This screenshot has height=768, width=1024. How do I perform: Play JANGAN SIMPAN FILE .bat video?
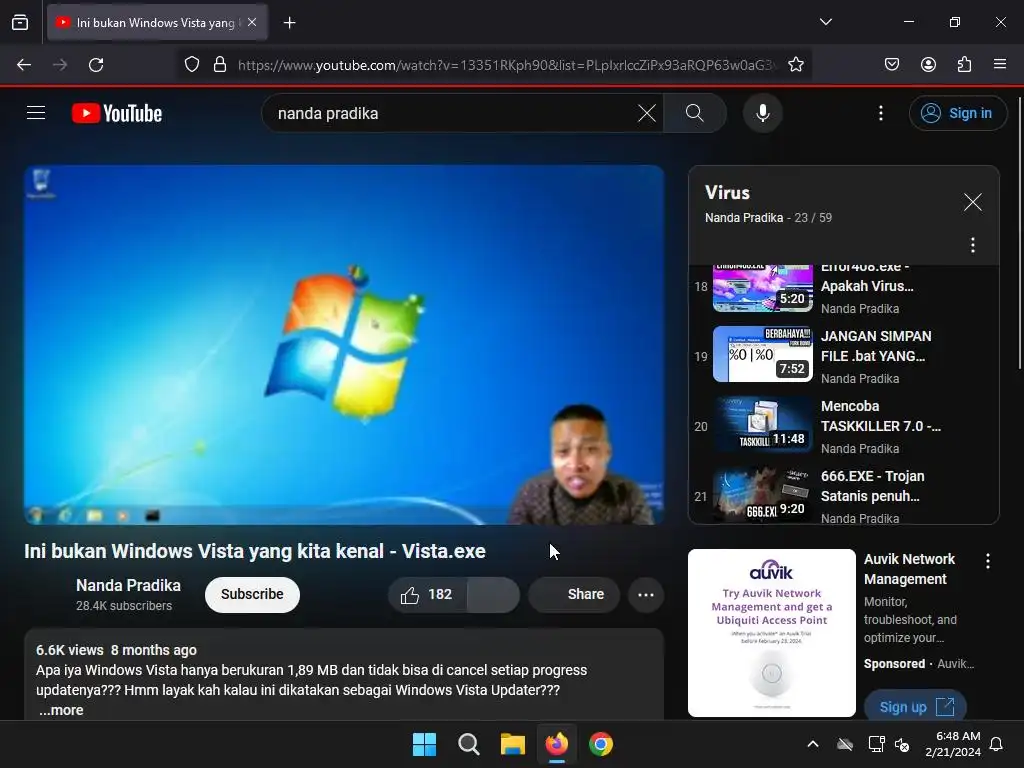844,356
